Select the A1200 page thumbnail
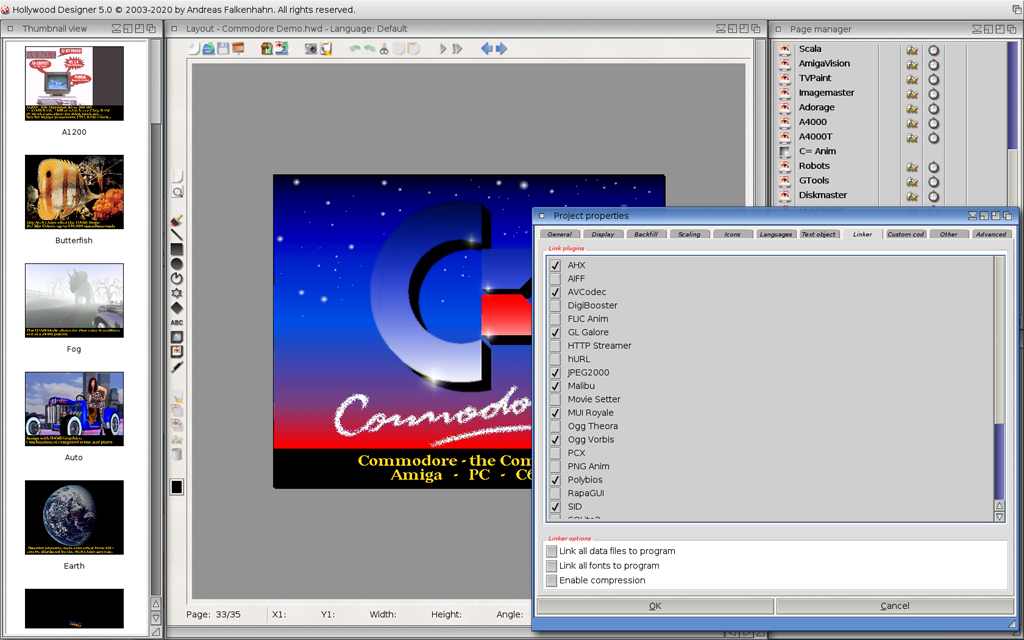This screenshot has width=1024, height=640. point(74,83)
